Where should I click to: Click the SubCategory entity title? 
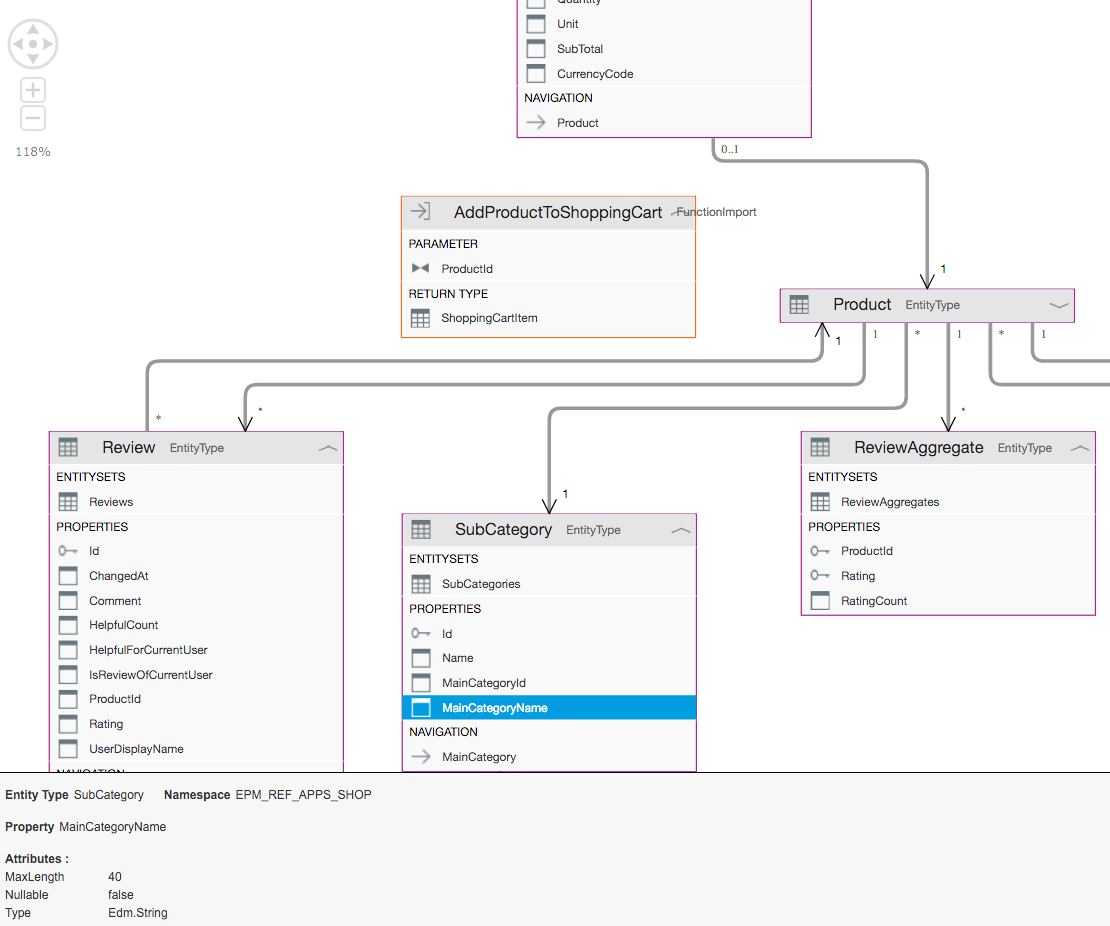[x=503, y=530]
